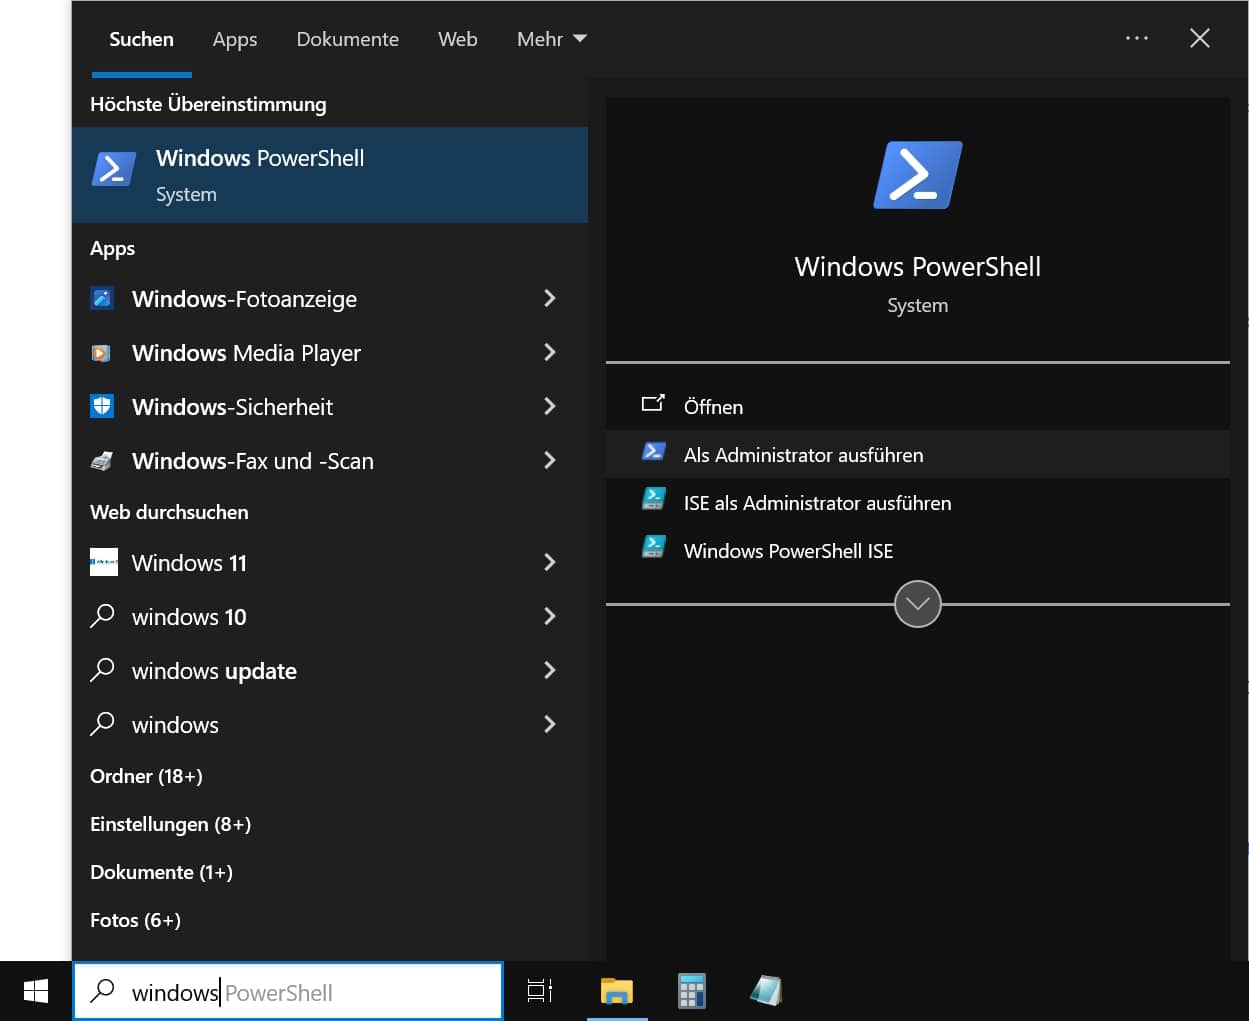The height and width of the screenshot is (1021, 1249).
Task: Open the Windows Start menu button
Action: [36, 991]
